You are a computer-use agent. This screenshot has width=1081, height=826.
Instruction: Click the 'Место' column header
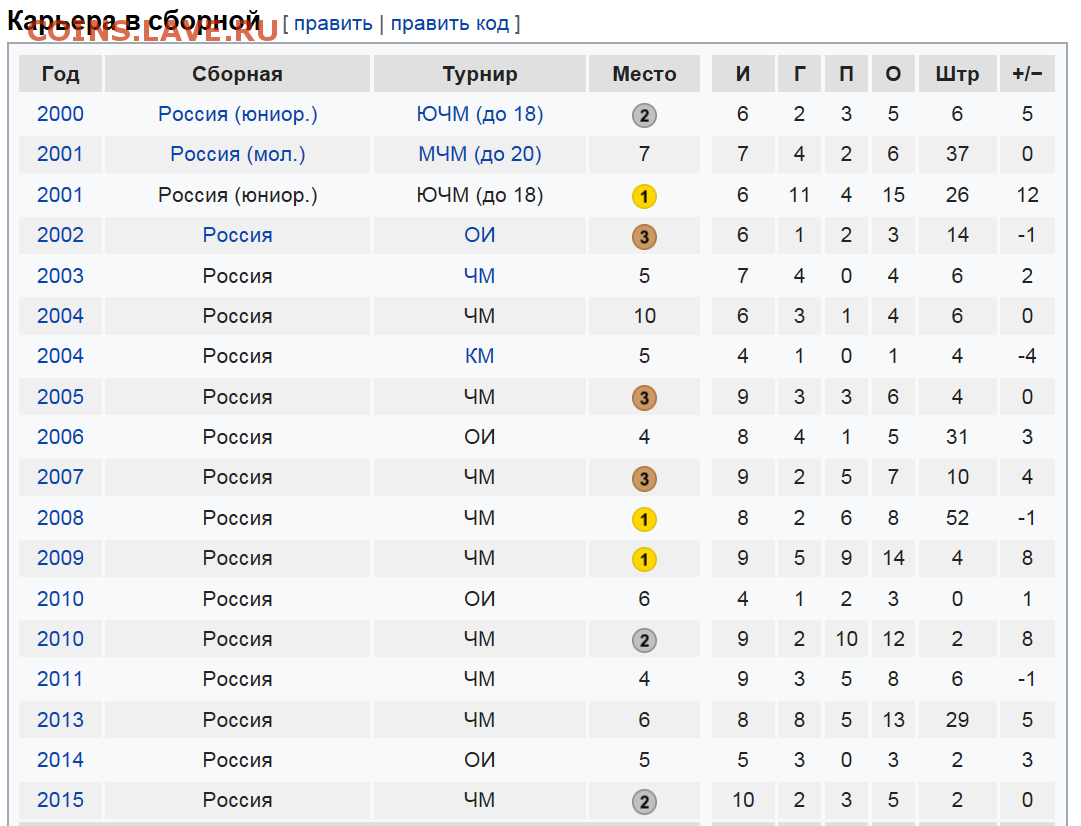click(x=644, y=74)
